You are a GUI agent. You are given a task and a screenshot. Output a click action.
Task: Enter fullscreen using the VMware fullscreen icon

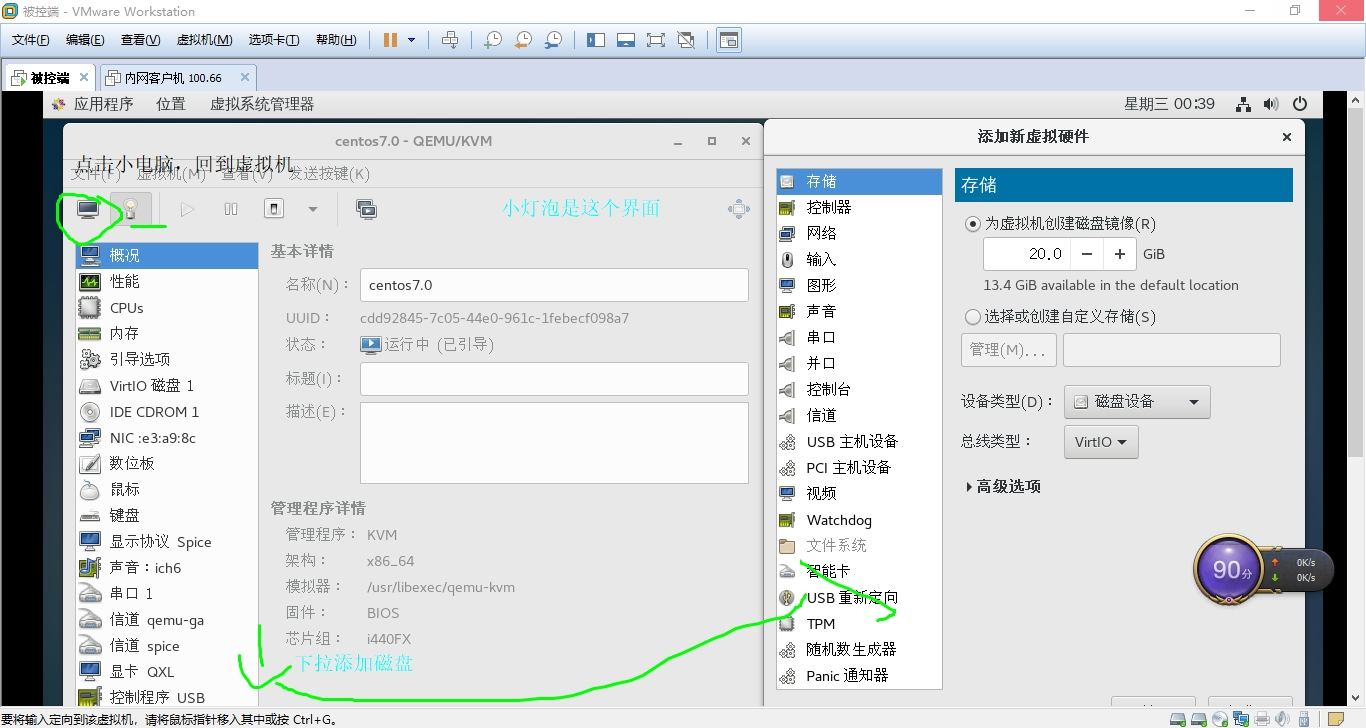[655, 40]
